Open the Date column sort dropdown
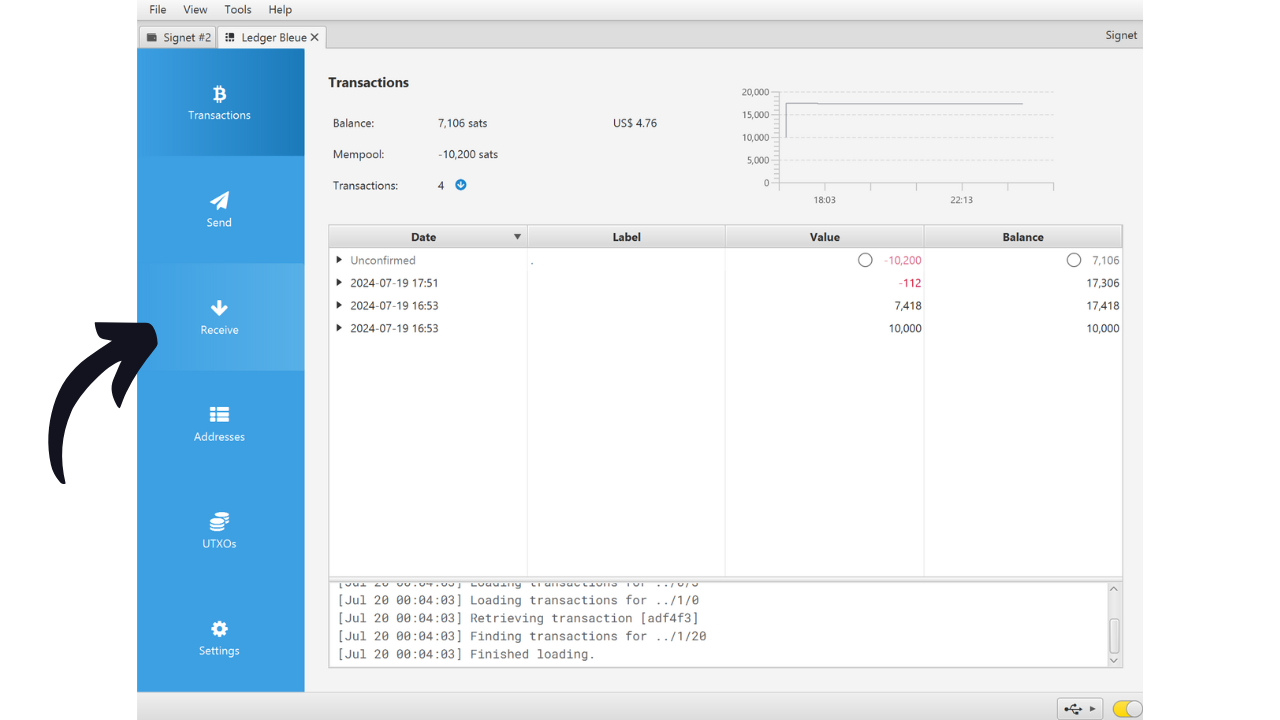 517,236
